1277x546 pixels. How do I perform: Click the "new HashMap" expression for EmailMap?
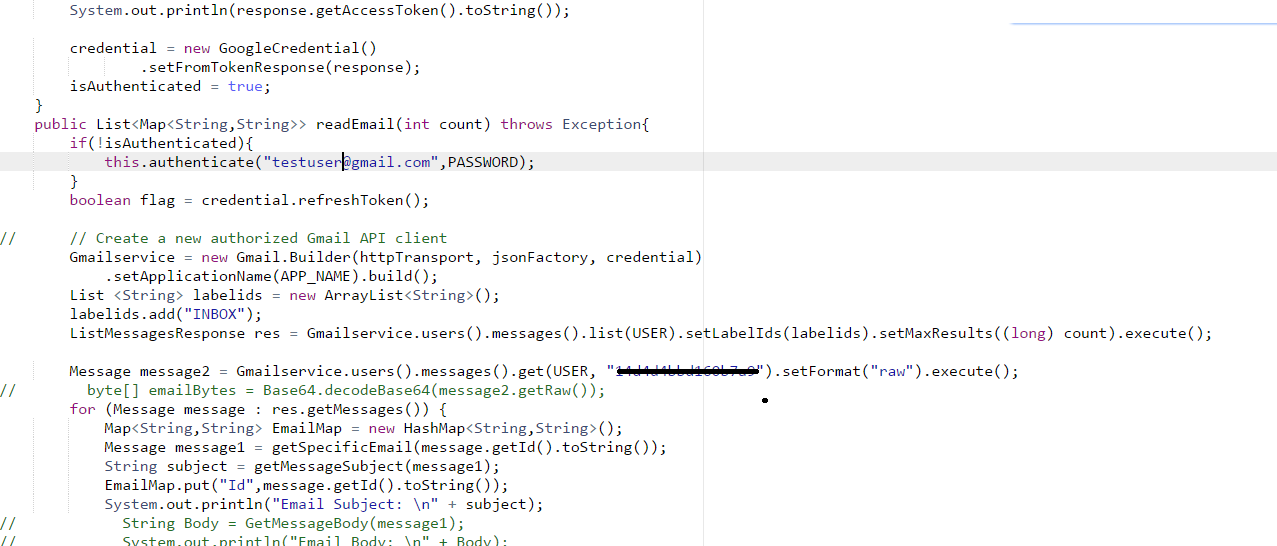click(406, 428)
